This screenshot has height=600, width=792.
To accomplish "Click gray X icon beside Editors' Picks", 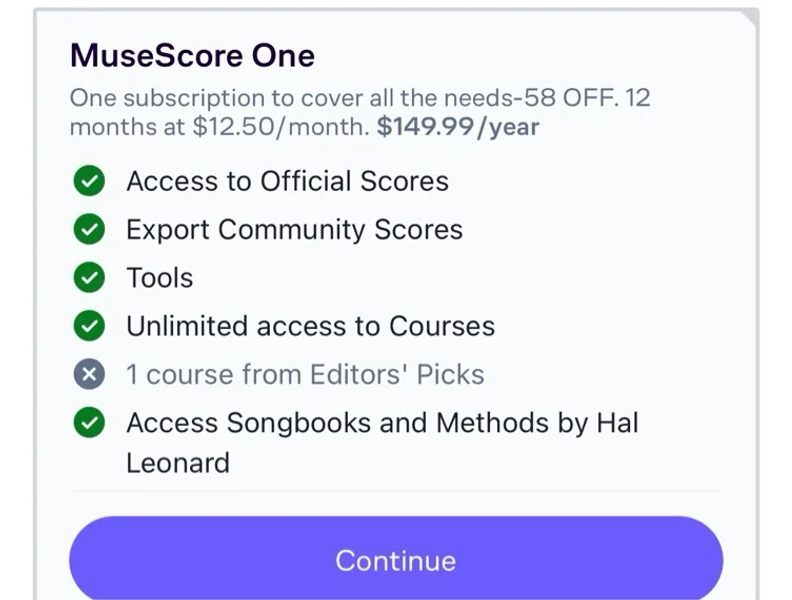I will [89, 374].
